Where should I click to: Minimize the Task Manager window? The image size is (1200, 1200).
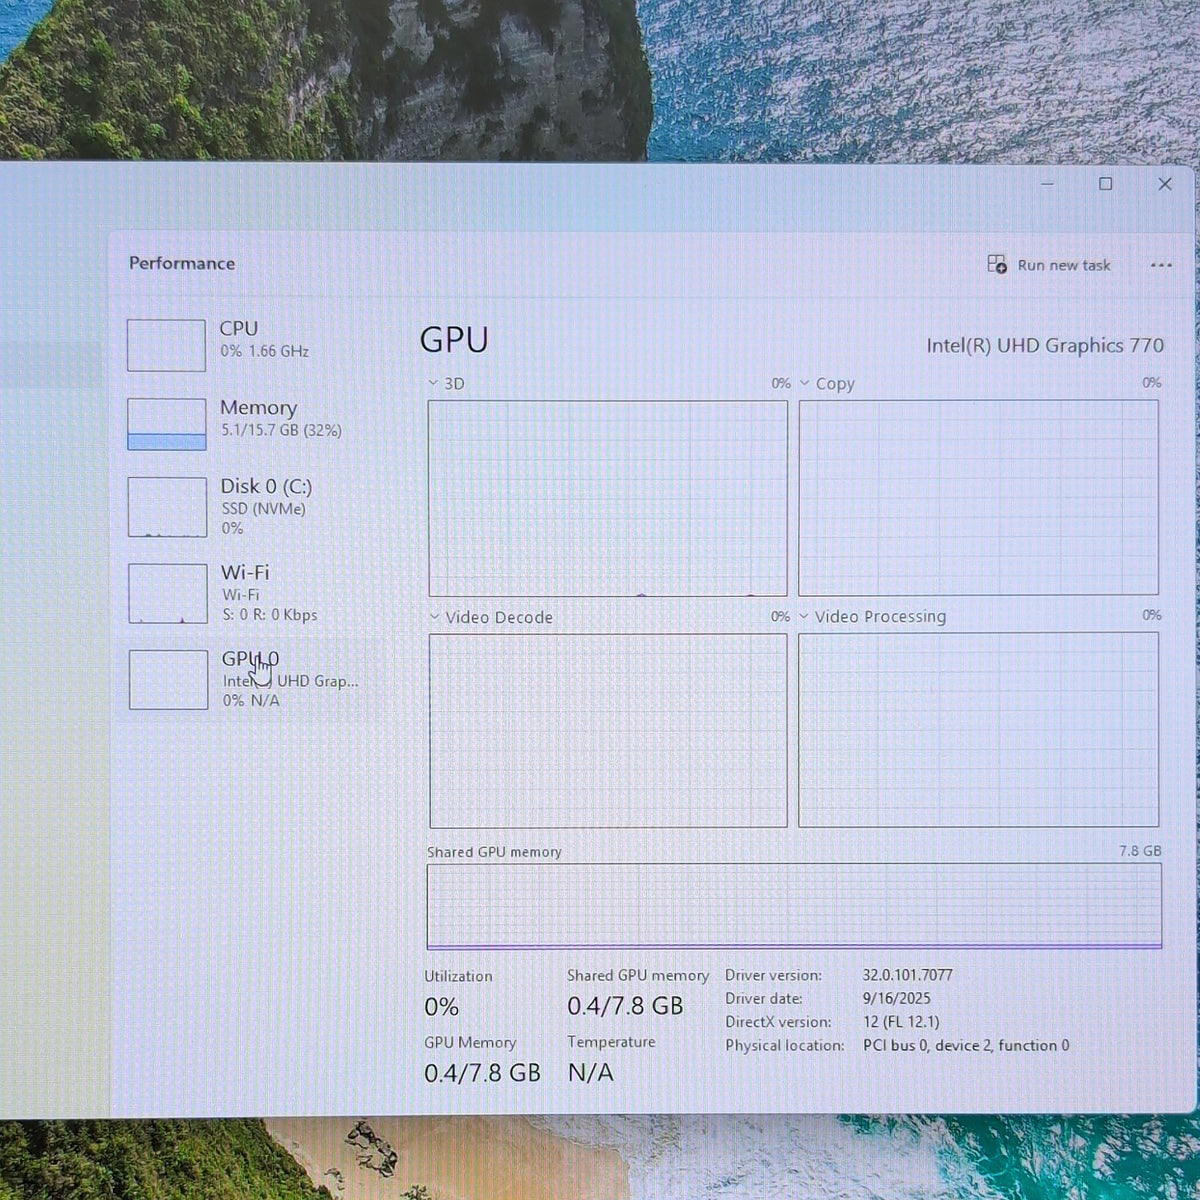click(1048, 184)
